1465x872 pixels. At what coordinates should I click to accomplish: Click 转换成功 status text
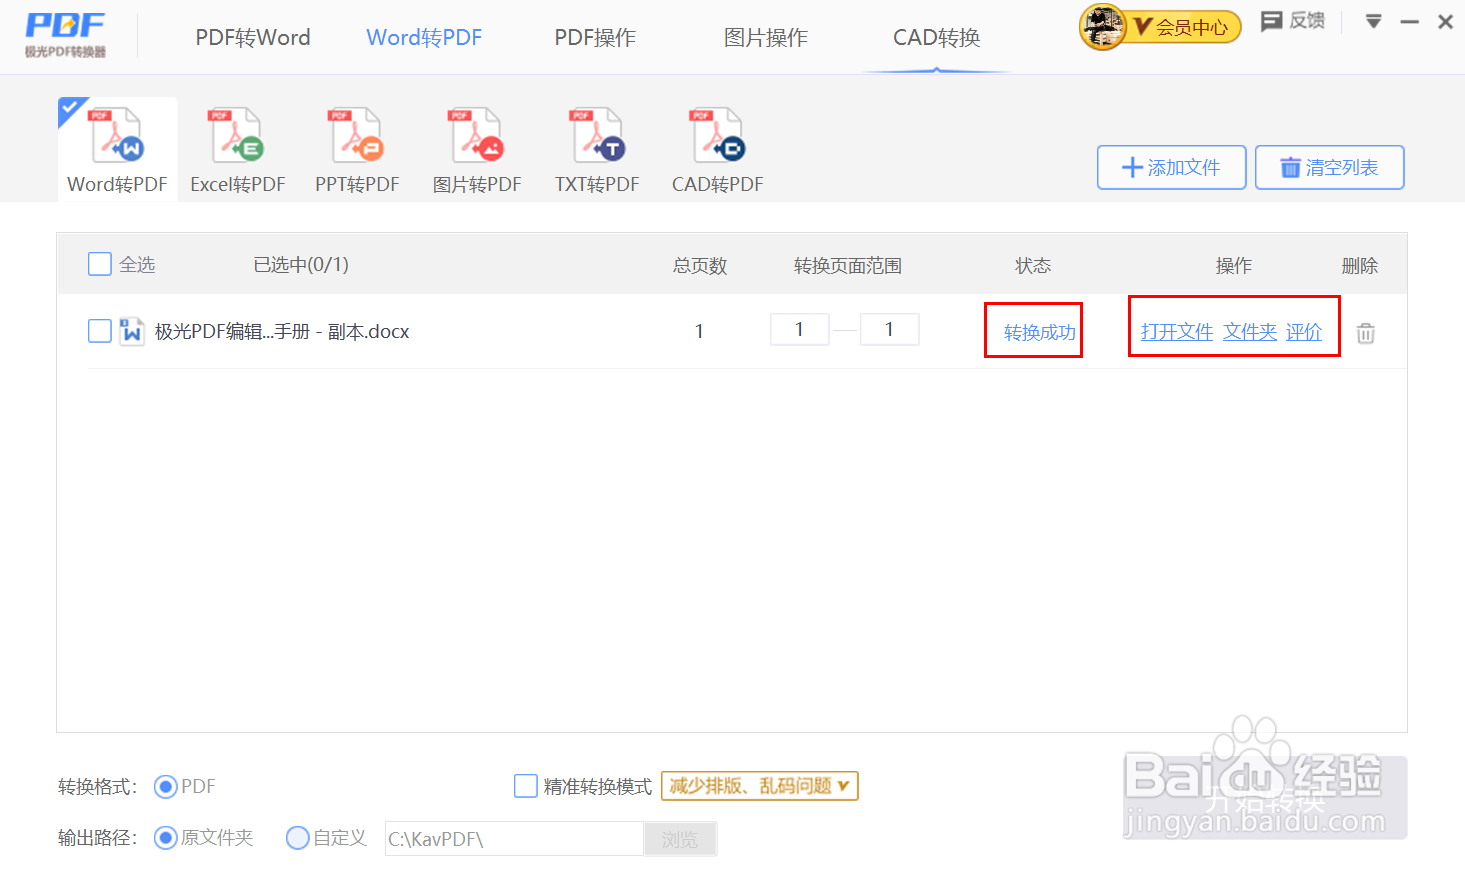point(1040,333)
